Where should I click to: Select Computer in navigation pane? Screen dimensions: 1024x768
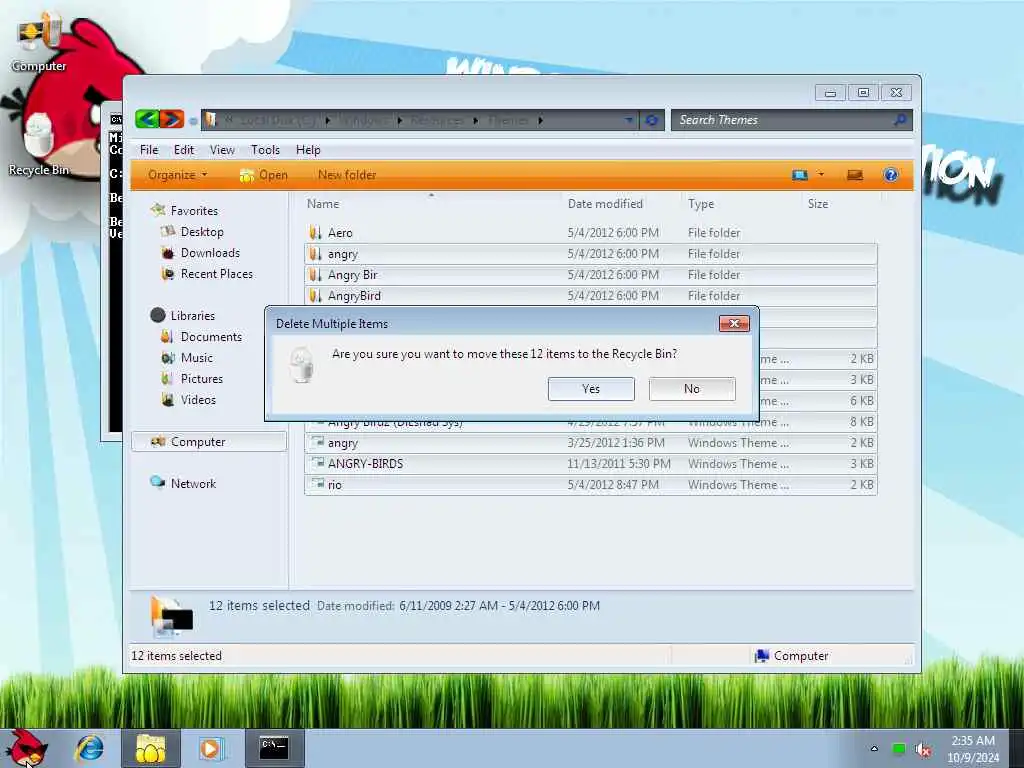209,441
